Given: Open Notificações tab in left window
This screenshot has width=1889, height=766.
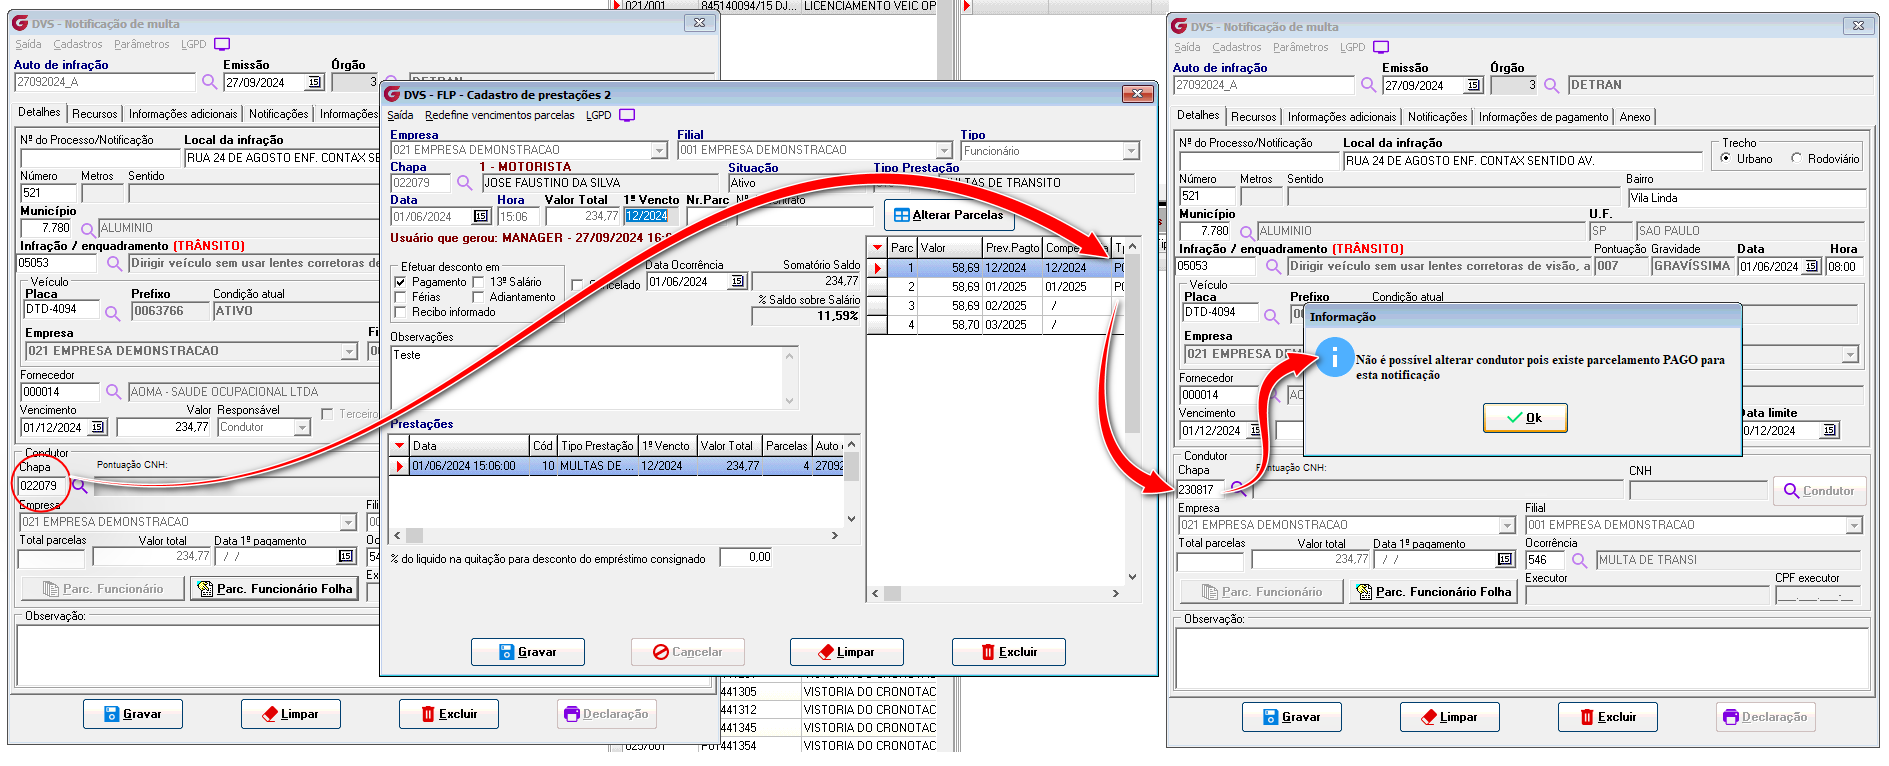Looking at the screenshot, I should tap(278, 114).
